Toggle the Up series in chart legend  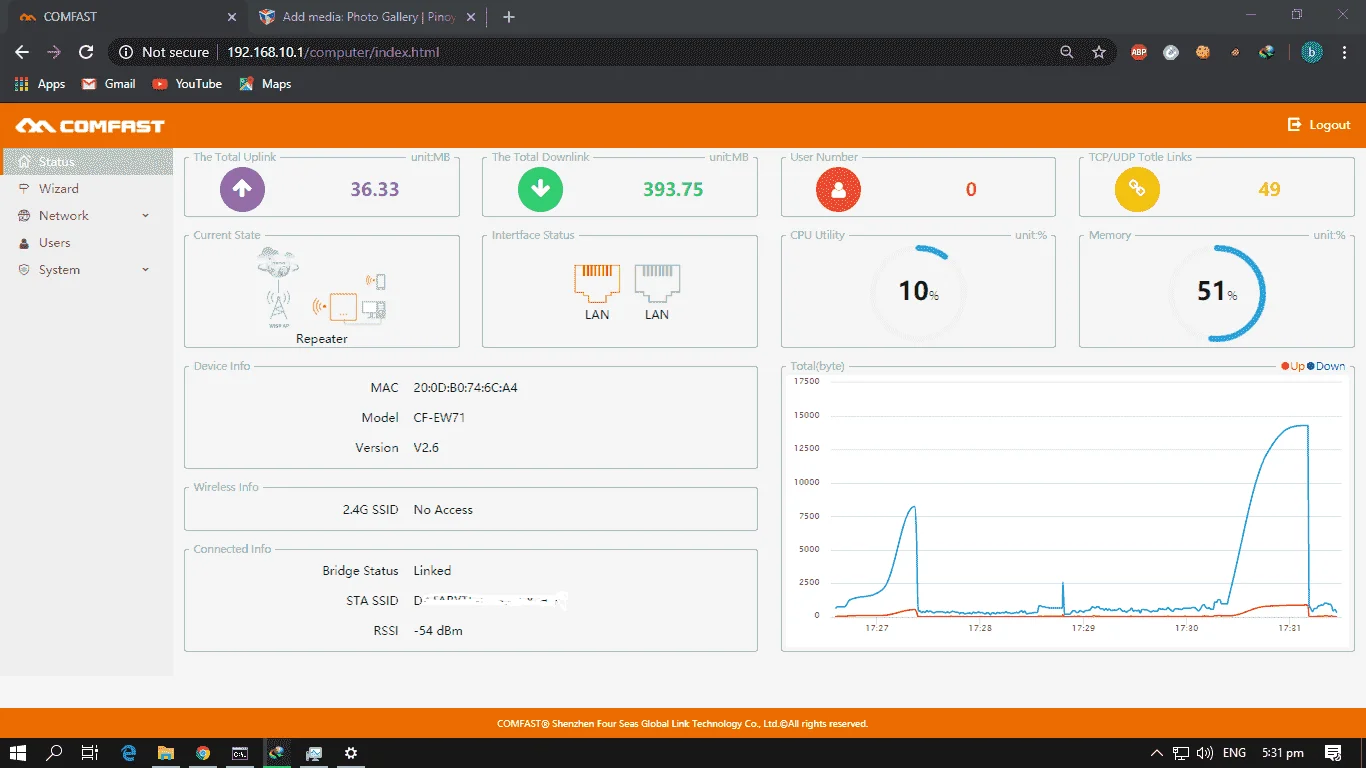(1293, 366)
